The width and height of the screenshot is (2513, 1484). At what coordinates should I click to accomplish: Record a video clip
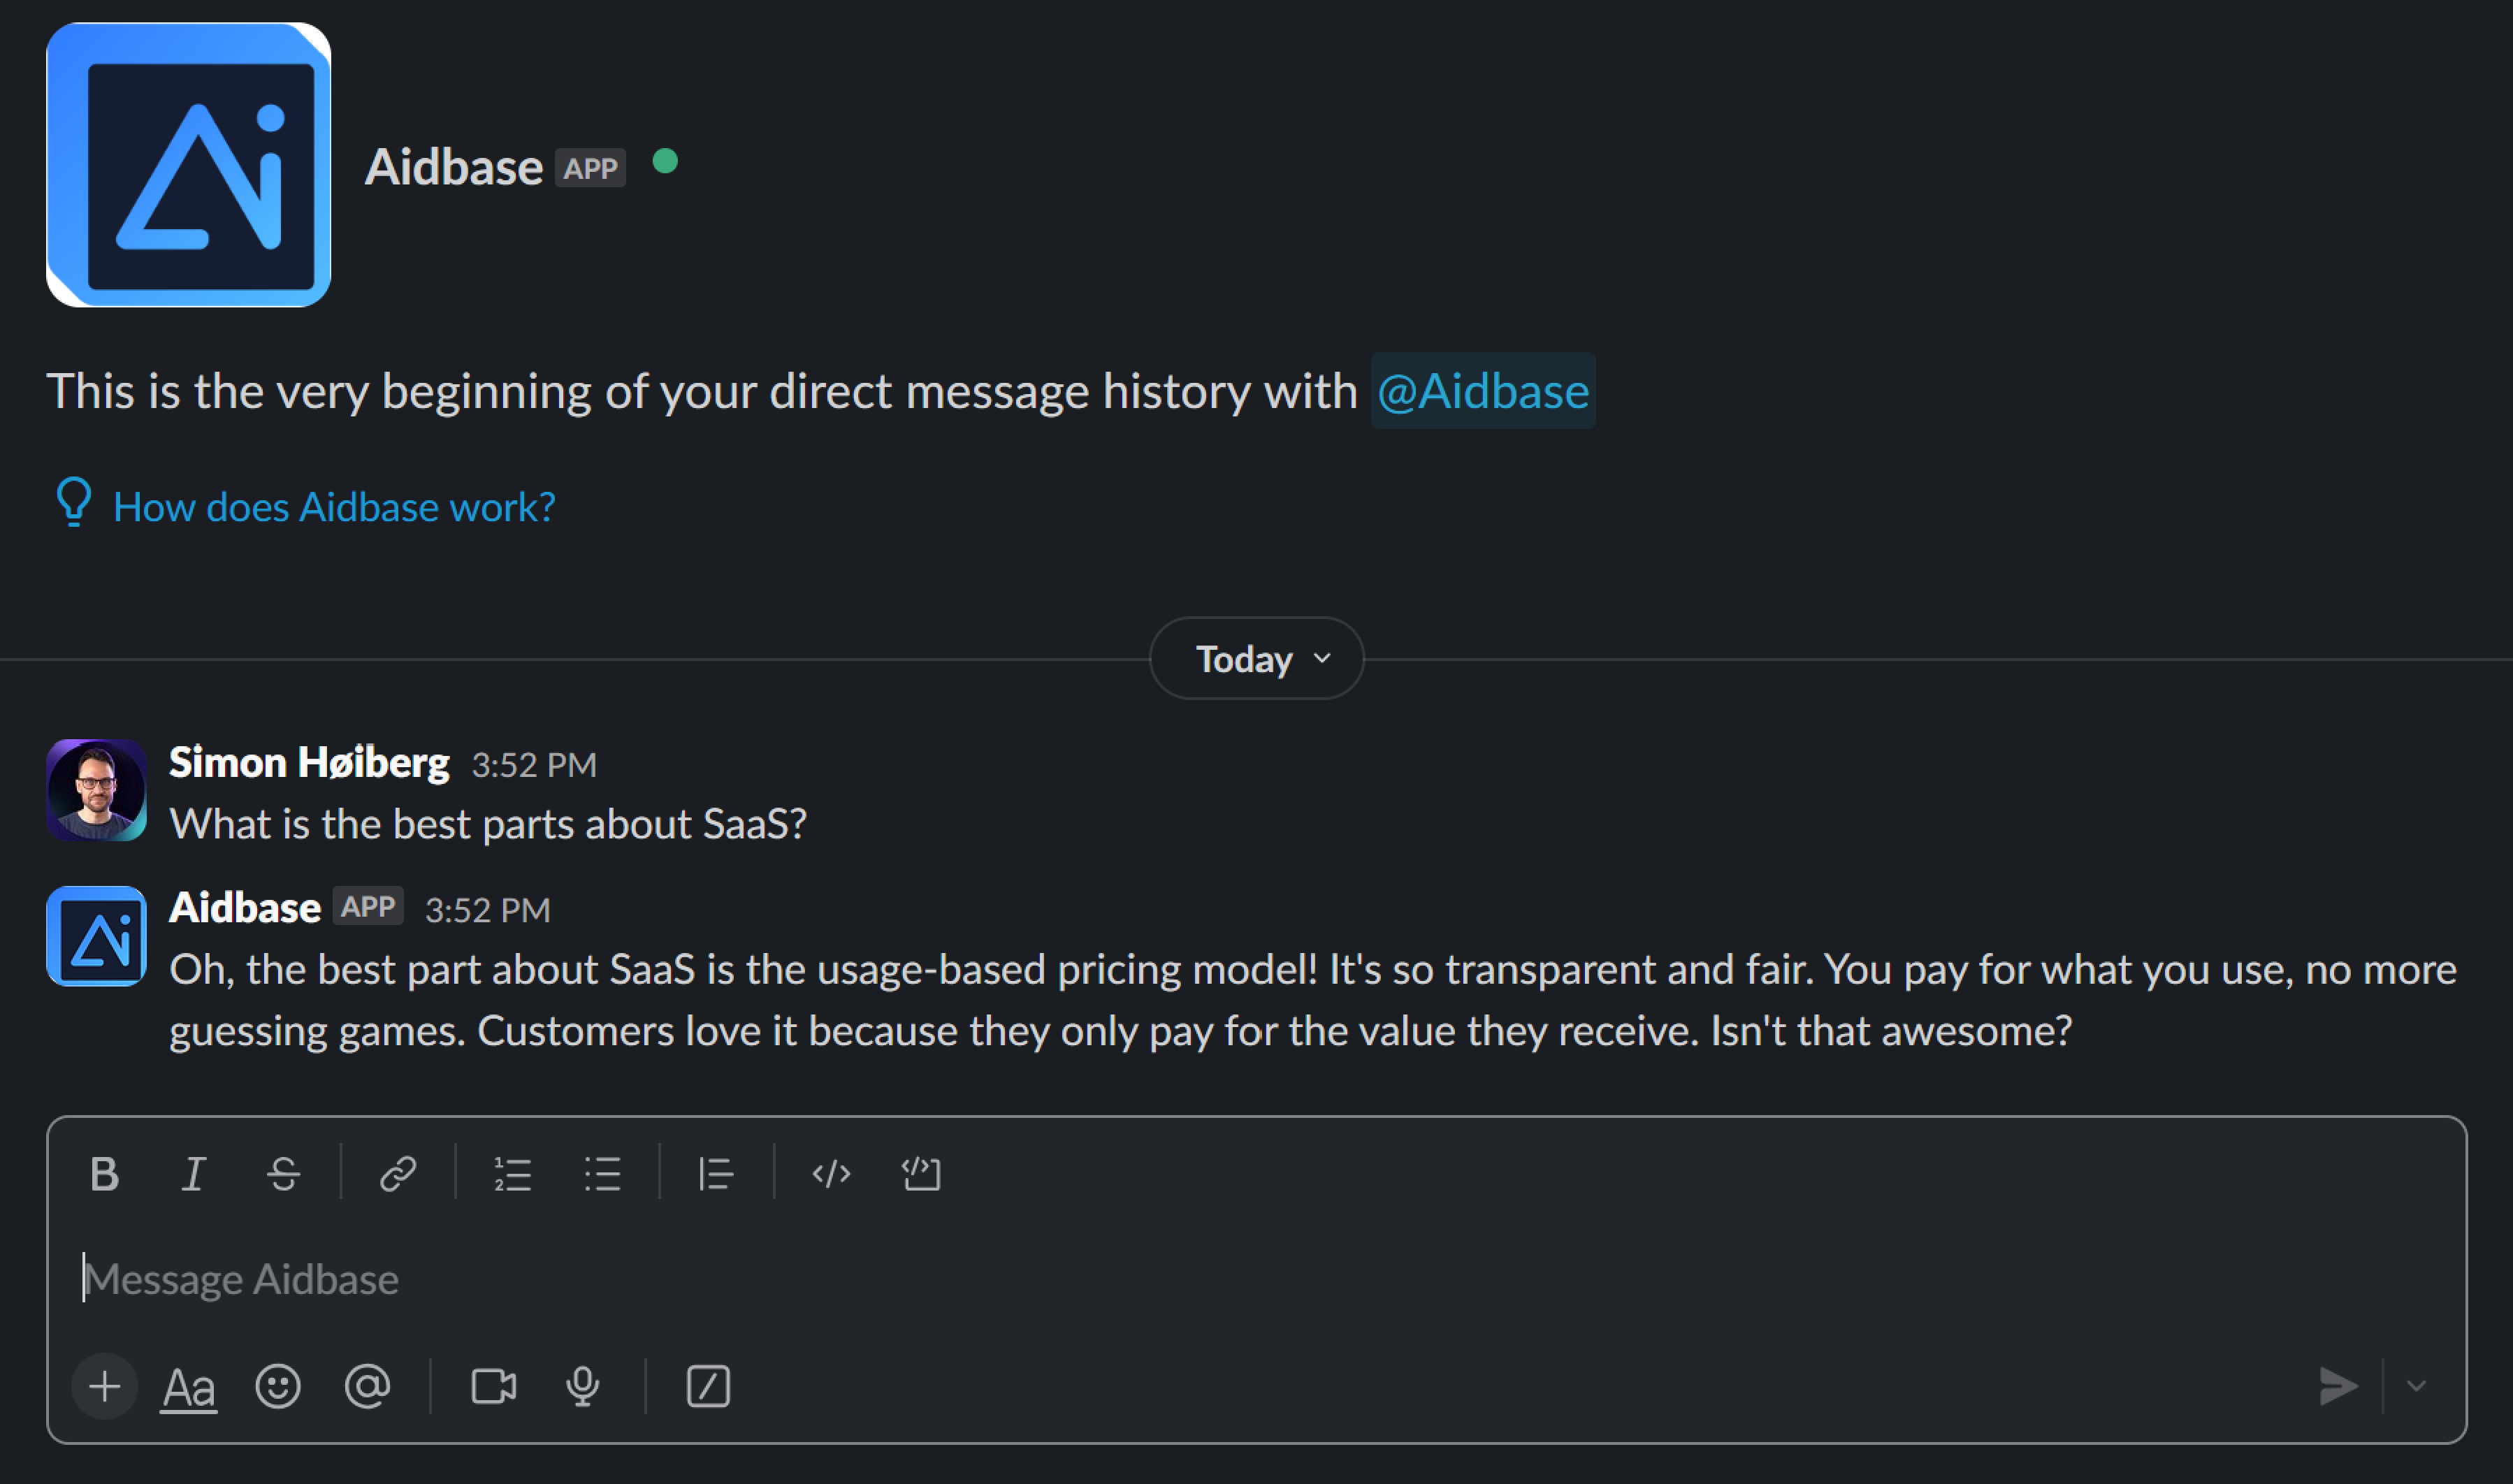click(x=492, y=1387)
